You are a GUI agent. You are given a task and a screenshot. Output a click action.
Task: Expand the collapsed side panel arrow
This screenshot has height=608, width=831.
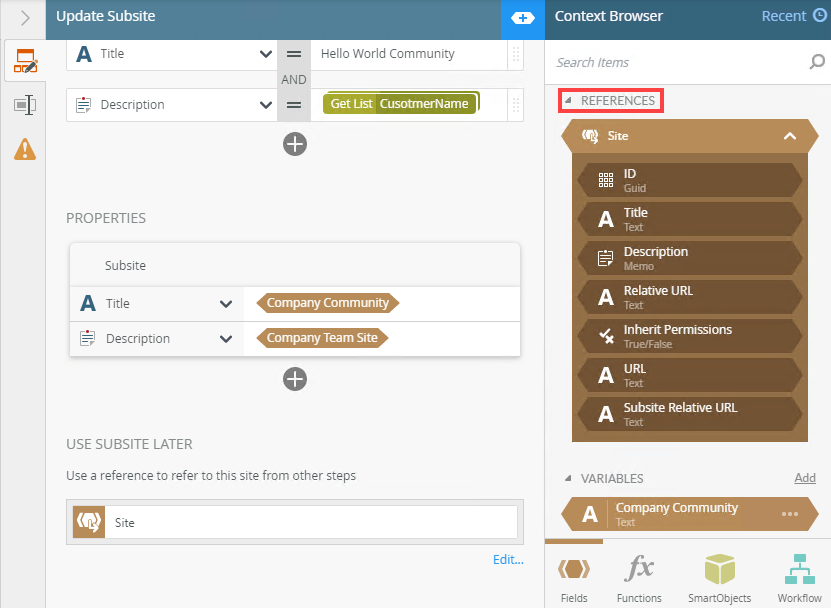pos(24,19)
